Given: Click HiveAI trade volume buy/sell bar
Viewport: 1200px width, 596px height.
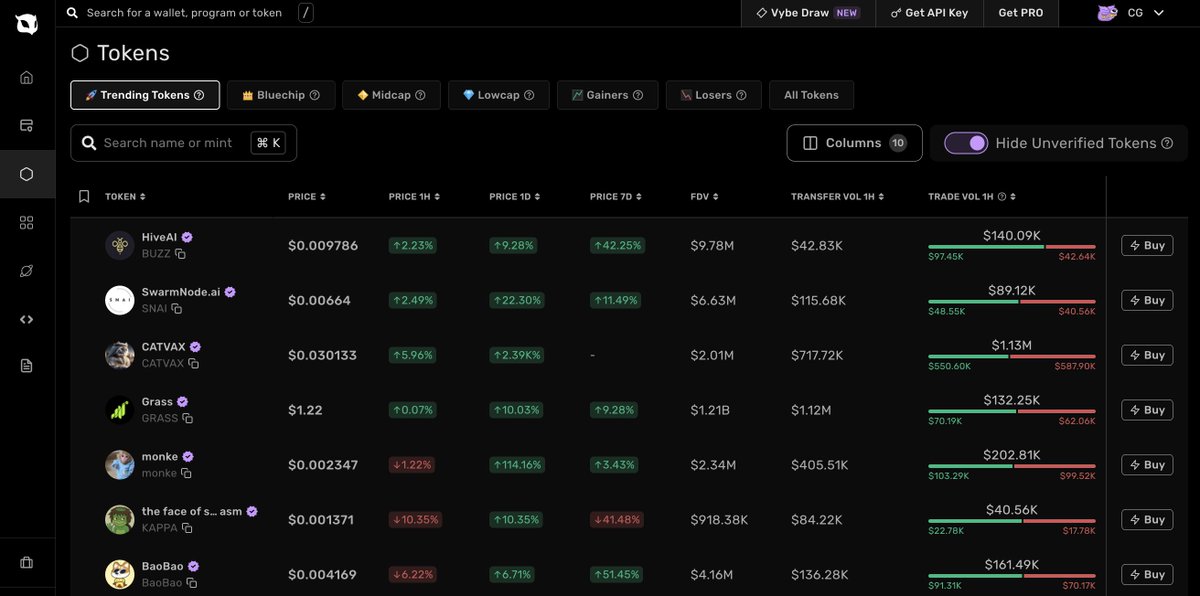Looking at the screenshot, I should pyautogui.click(x=1012, y=246).
